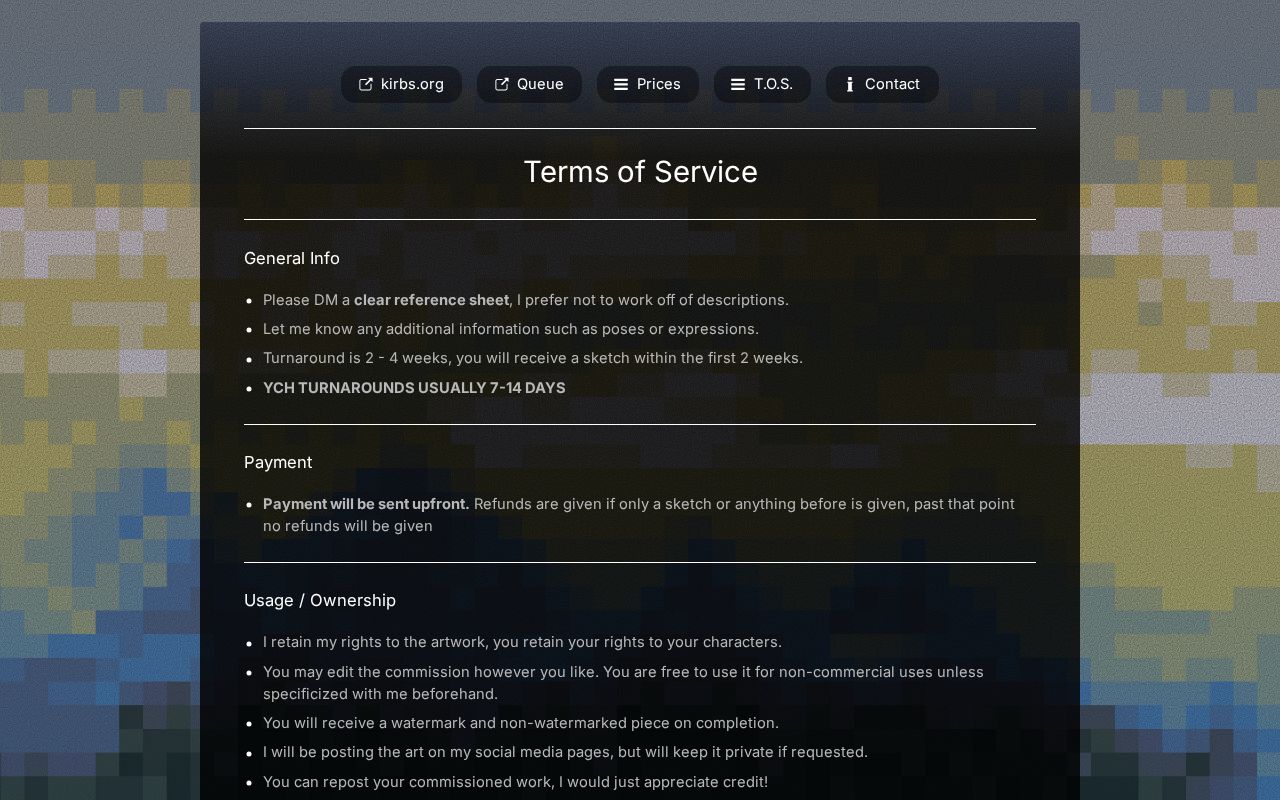
Task: Click the Usage / Ownership heading
Action: 320,600
